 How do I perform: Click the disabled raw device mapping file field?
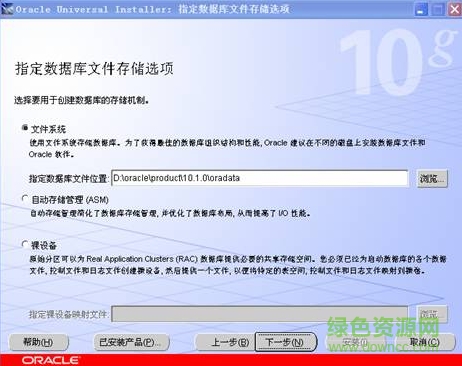point(260,314)
